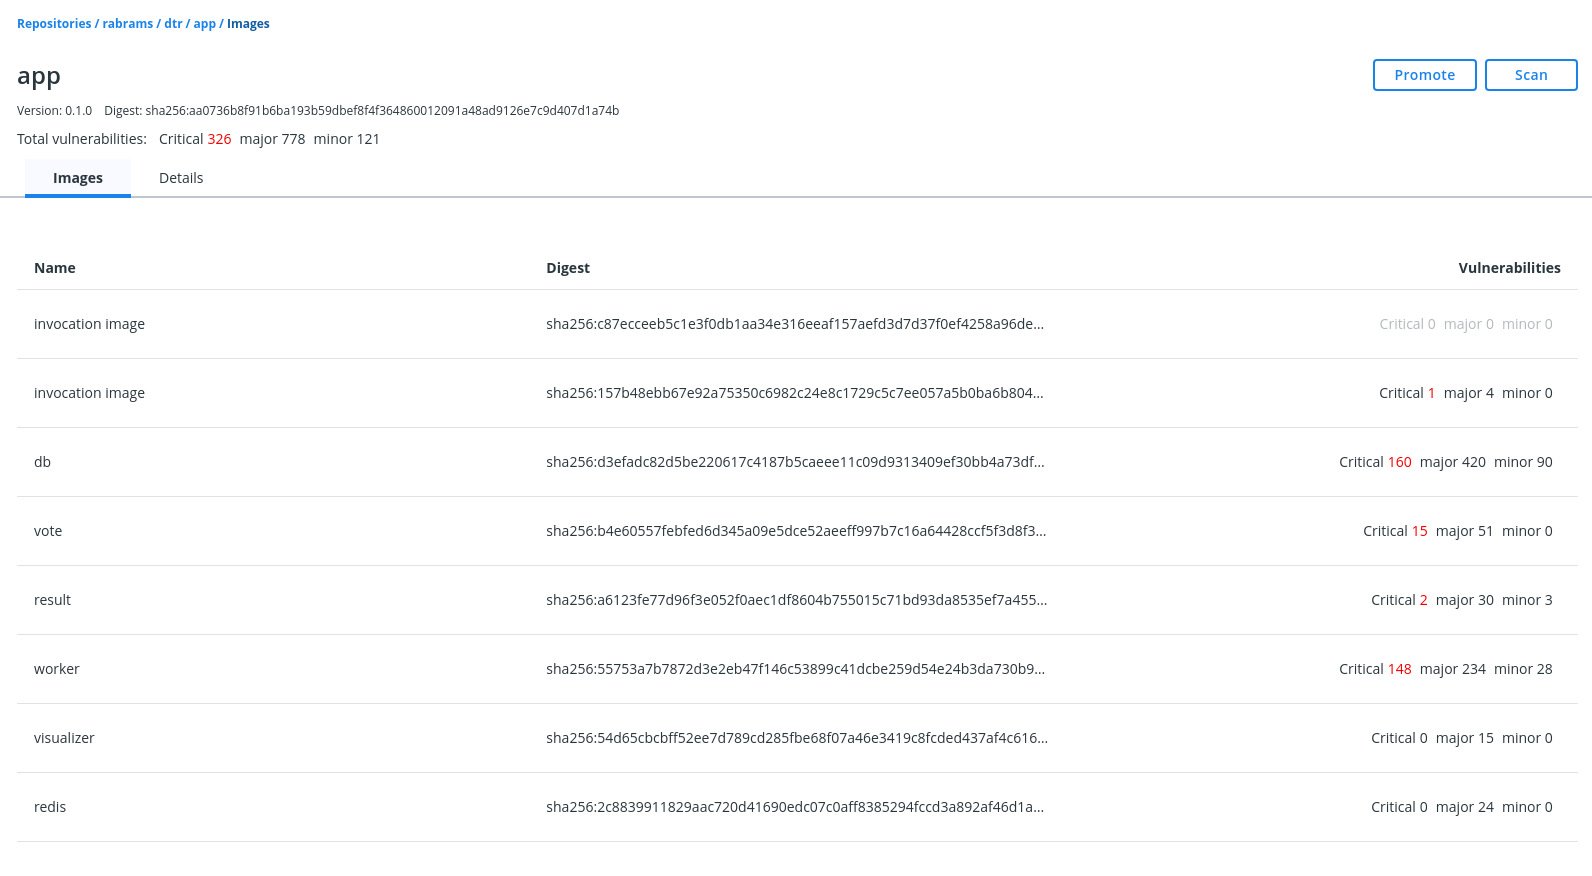Image resolution: width=1592 pixels, height=876 pixels.
Task: Click the Name column header
Action: 55,268
